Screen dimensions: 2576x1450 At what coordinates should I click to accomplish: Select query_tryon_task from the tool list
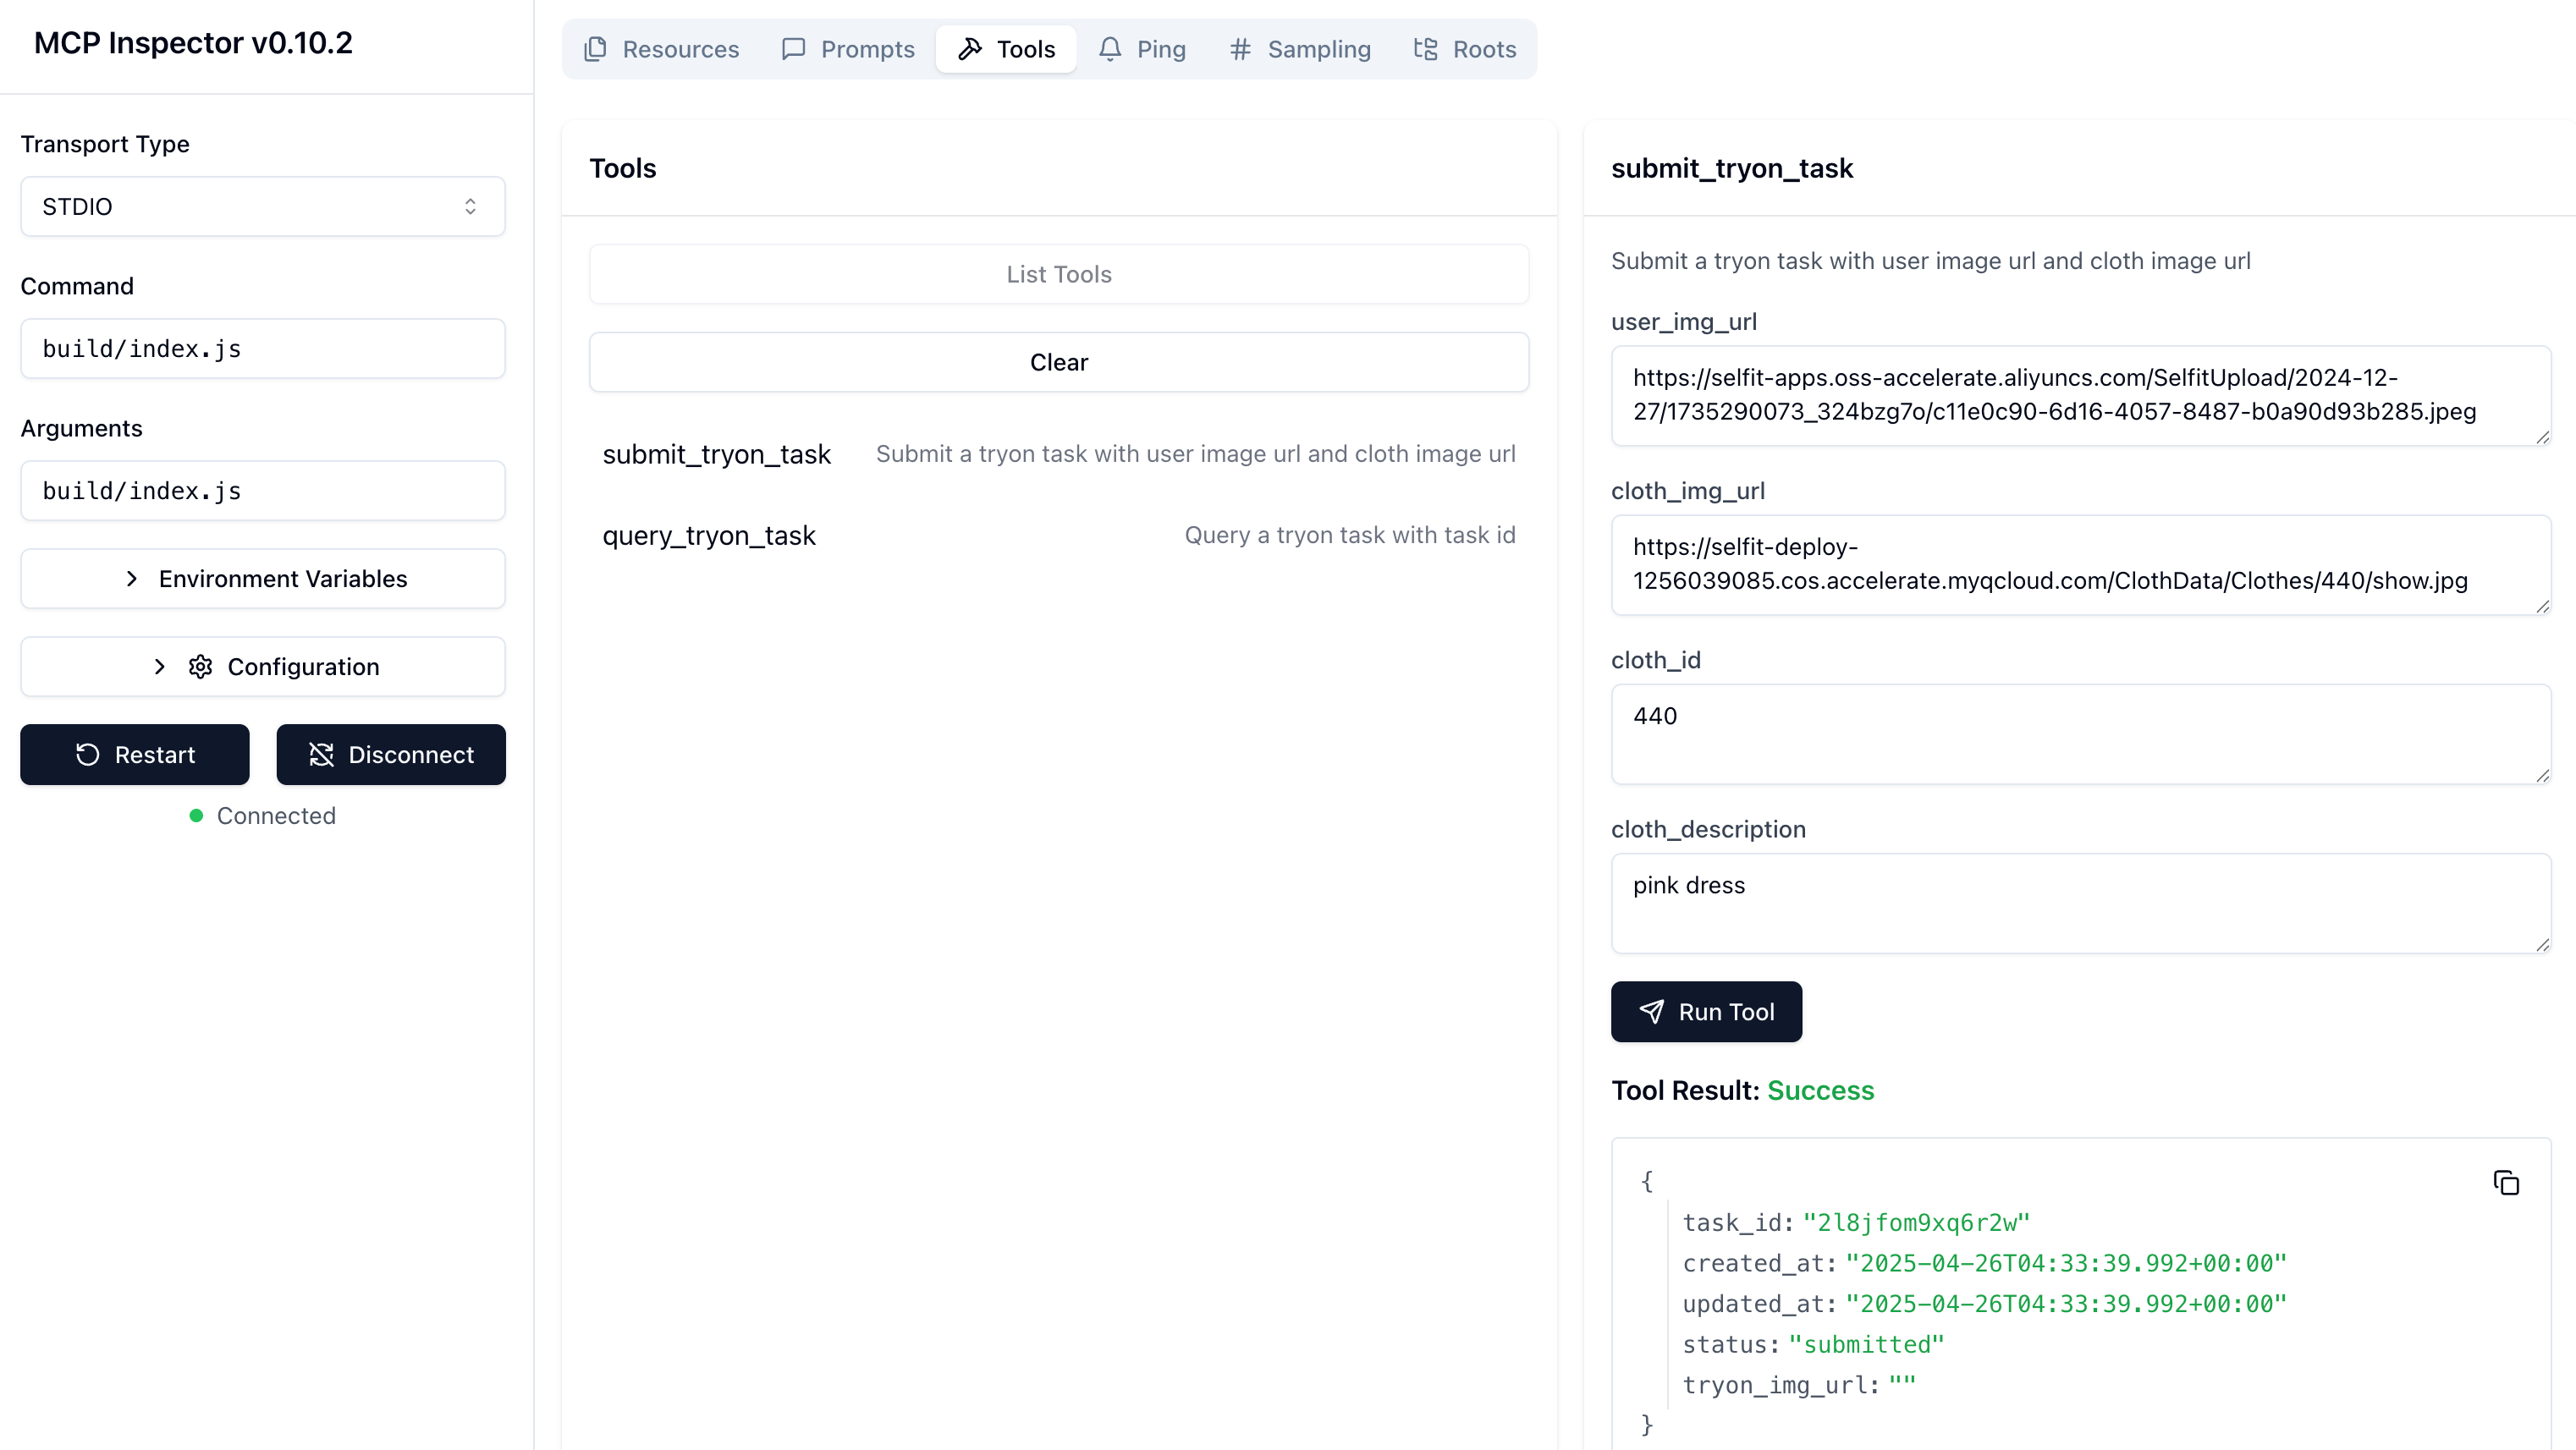(x=709, y=536)
